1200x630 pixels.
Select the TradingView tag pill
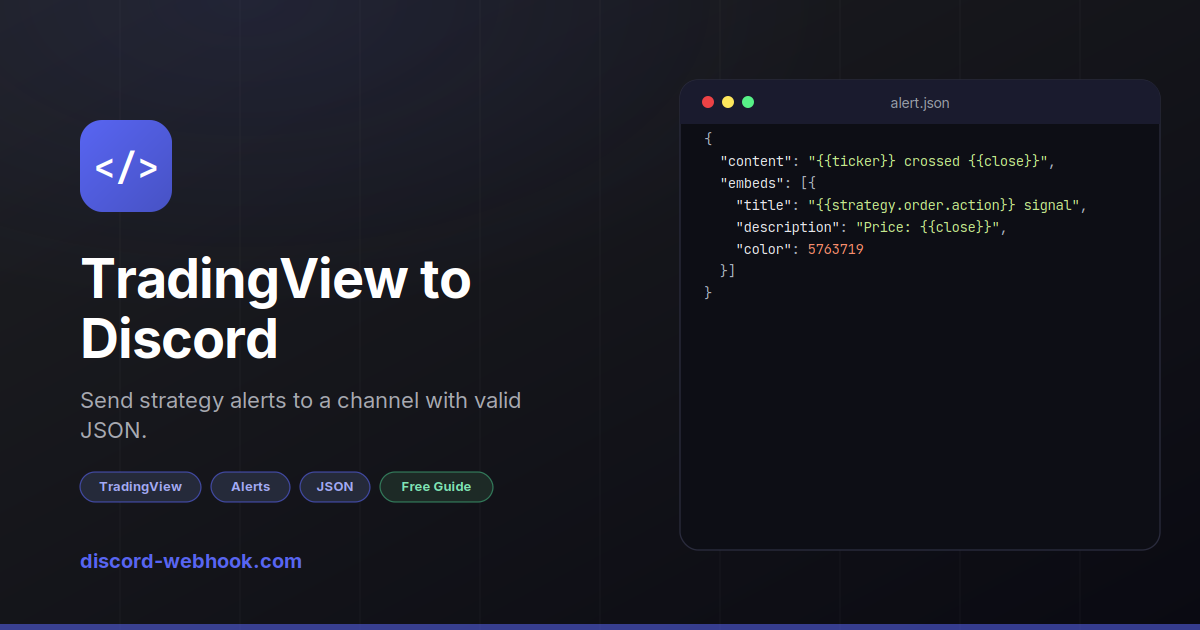point(141,487)
